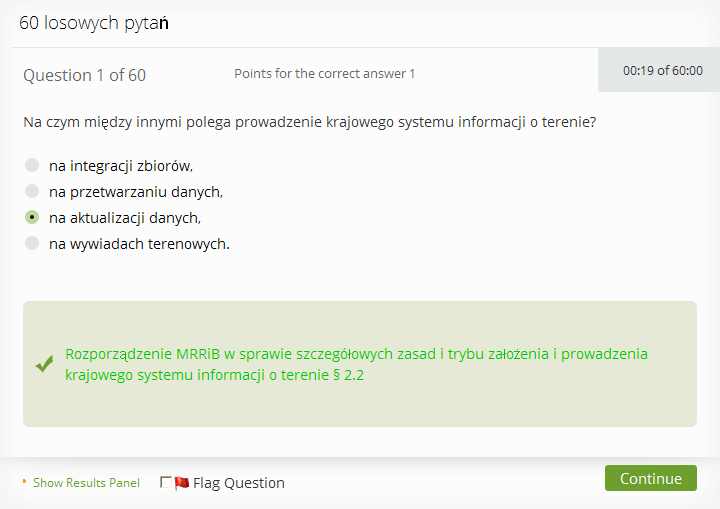Click the answer text 'na integracji zbiorów'
720x509 pixels.
[x=121, y=166]
